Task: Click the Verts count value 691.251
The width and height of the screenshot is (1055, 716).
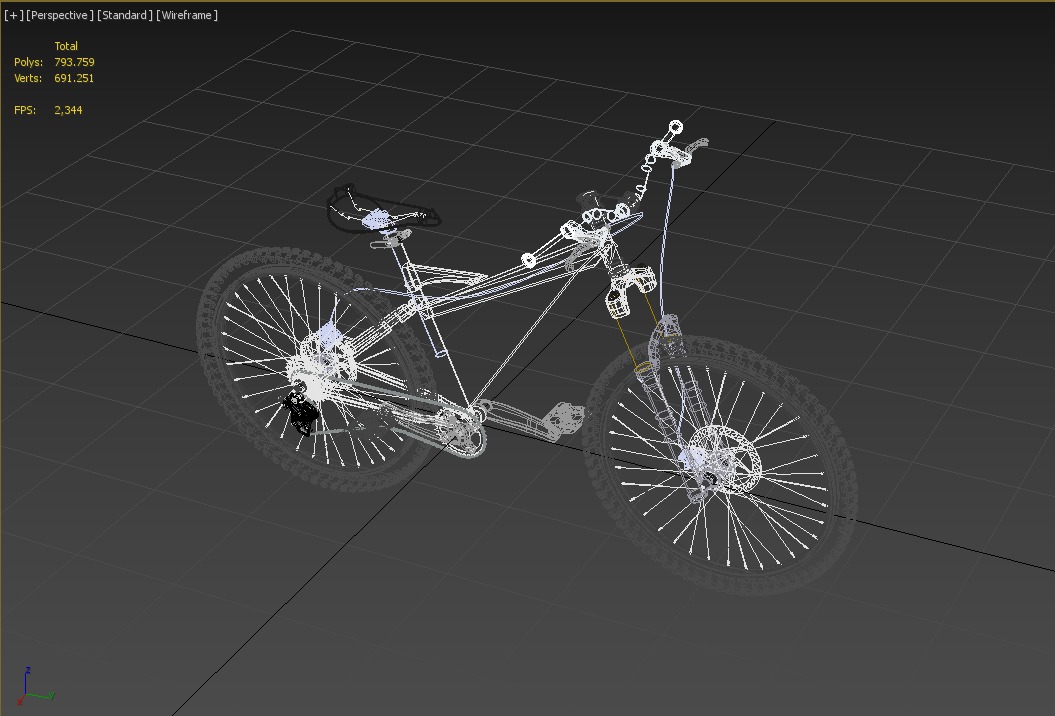Action: (x=74, y=78)
